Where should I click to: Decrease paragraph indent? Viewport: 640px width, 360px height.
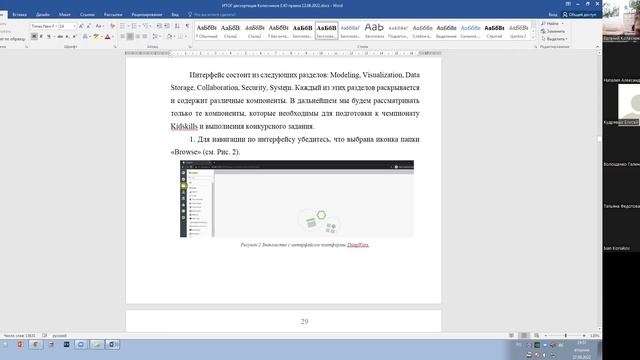pyautogui.click(x=159, y=26)
